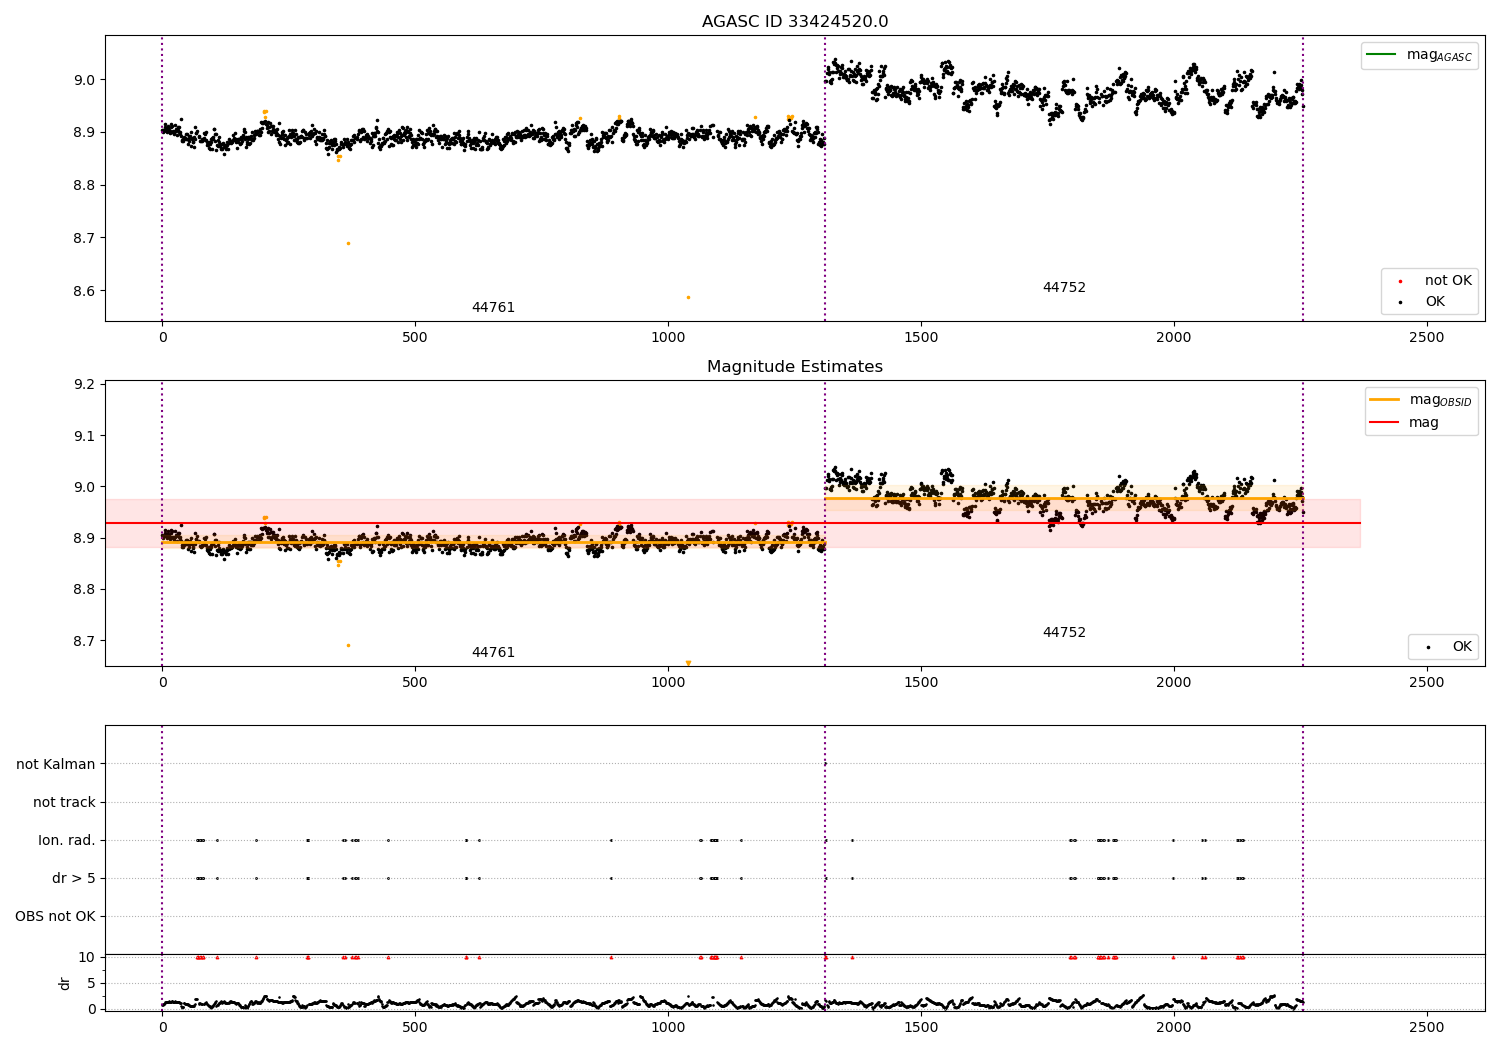
Task: Click x-tick '1000' under the bottom dr plot
Action: point(668,1027)
